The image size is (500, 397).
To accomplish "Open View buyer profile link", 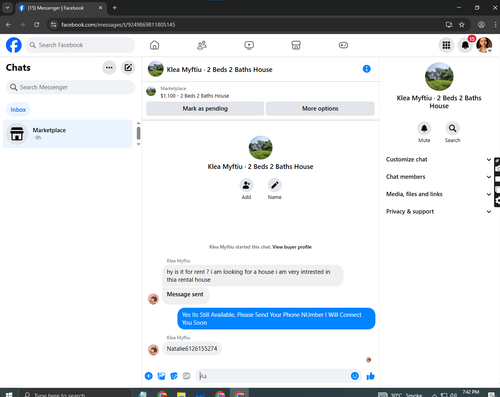I will tap(292, 247).
